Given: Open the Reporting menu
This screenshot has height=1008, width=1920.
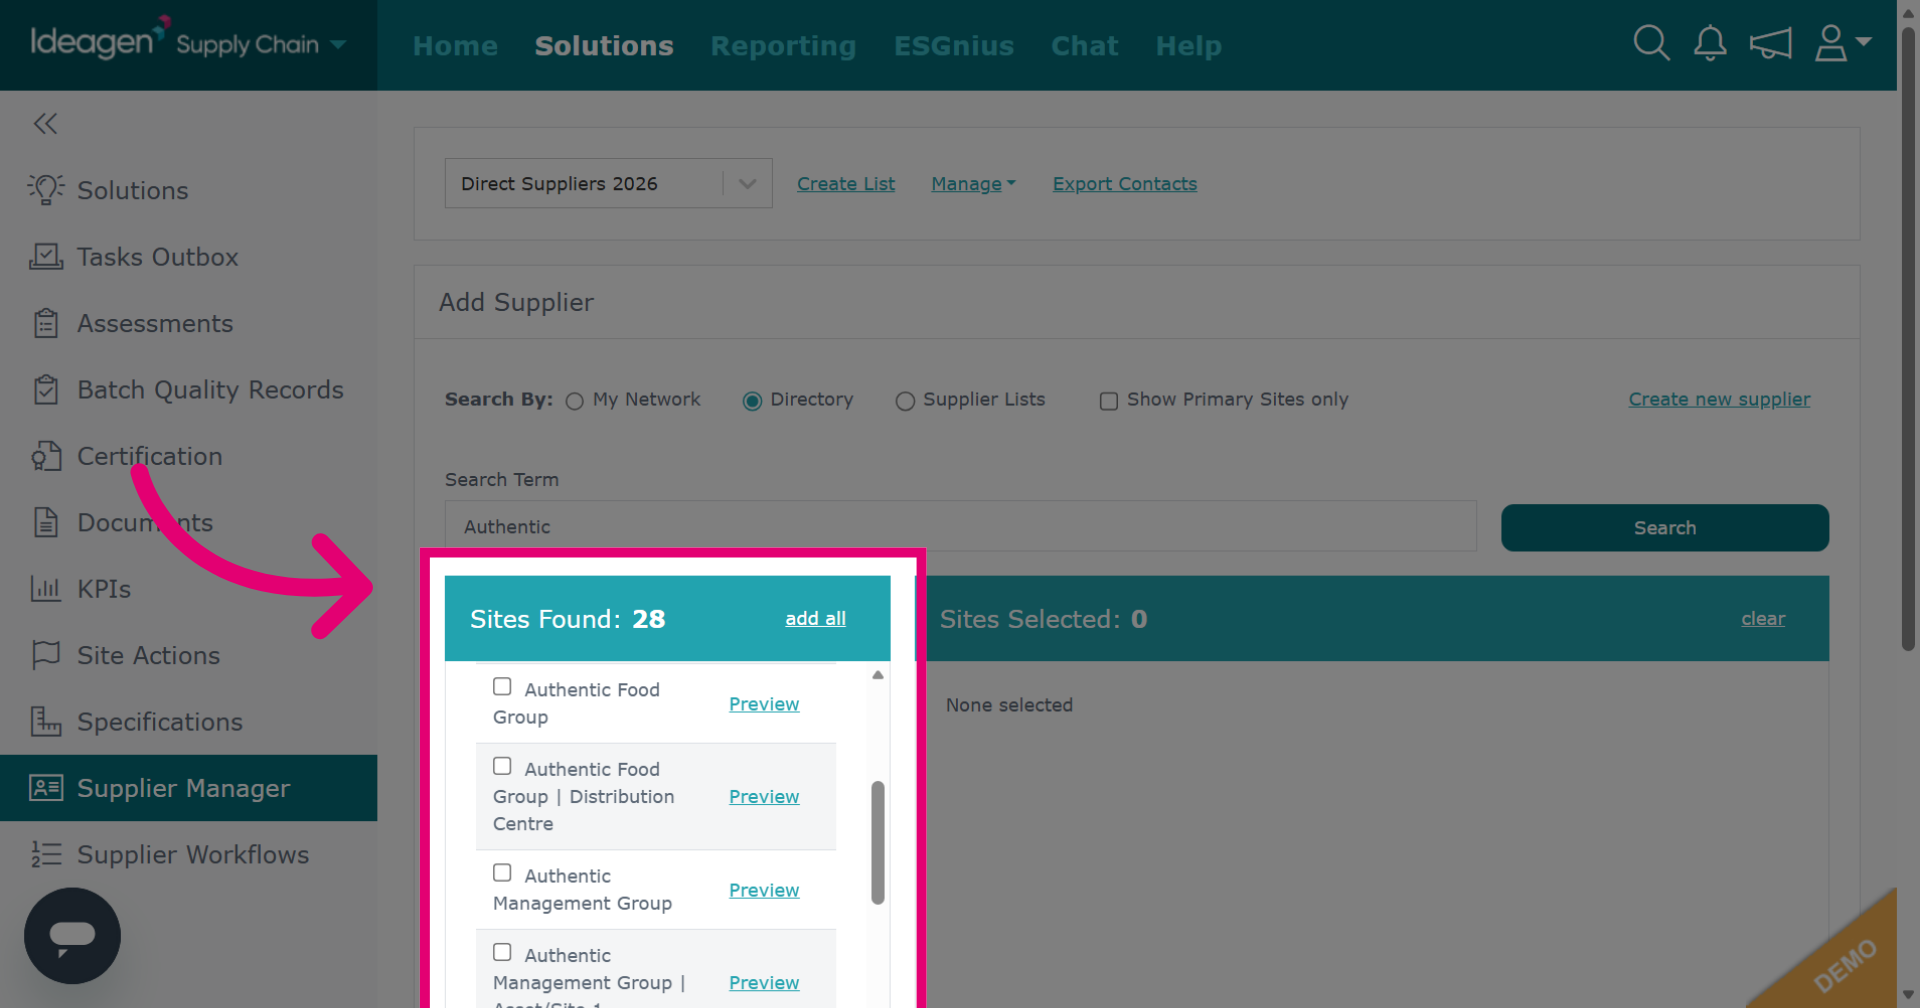Looking at the screenshot, I should [x=783, y=46].
